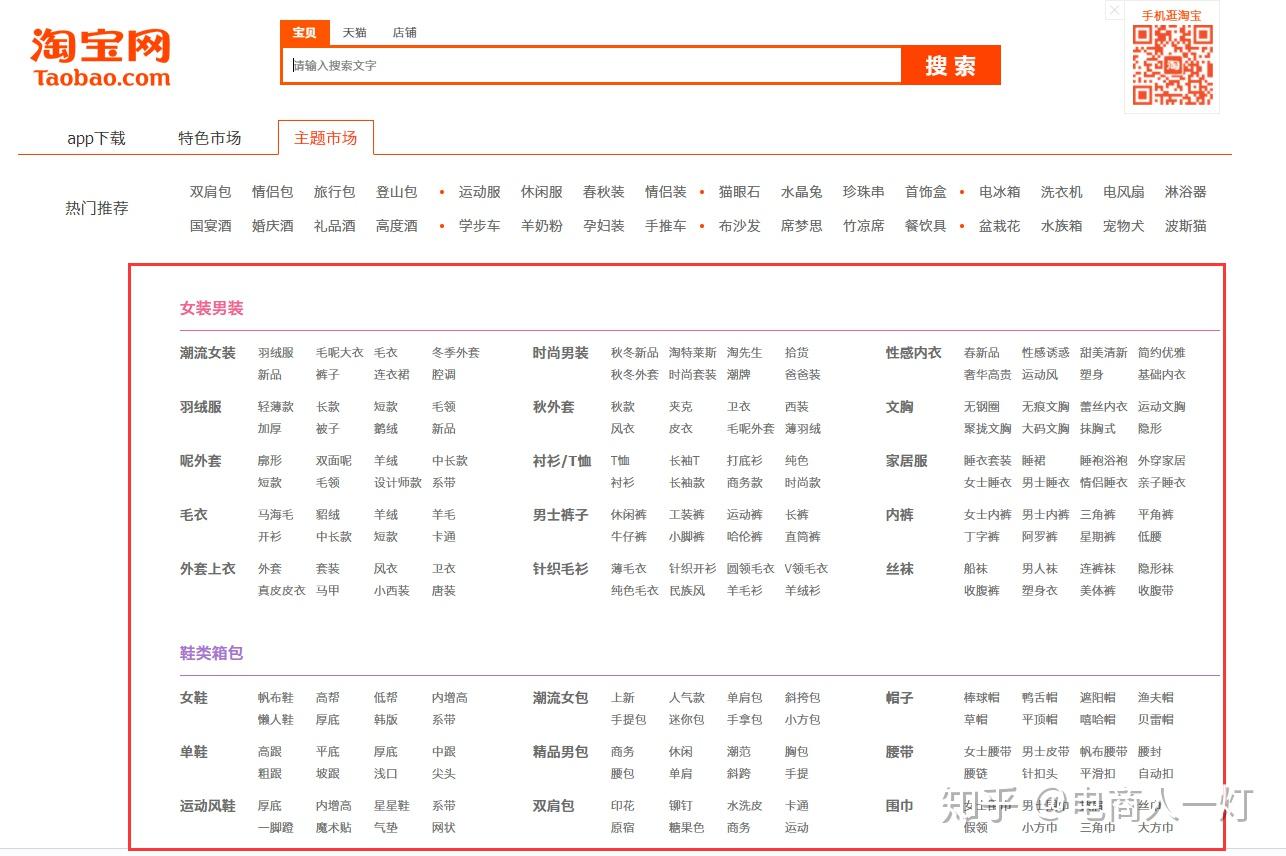The width and height of the screenshot is (1286, 856).
Task: Click the 斜挎包 link
Action: click(803, 698)
